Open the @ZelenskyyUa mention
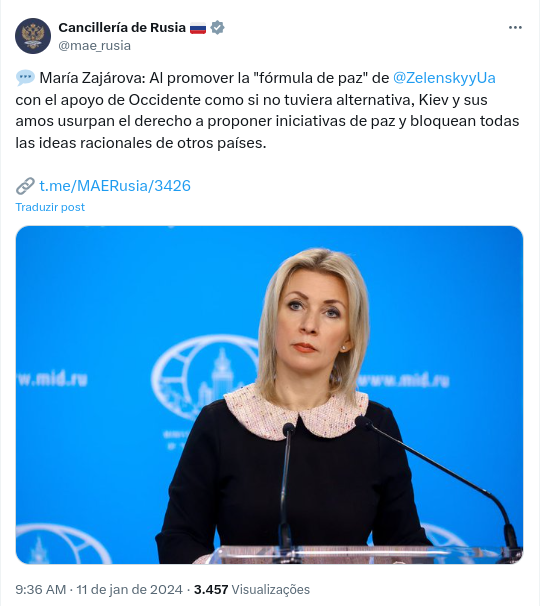 (x=444, y=78)
